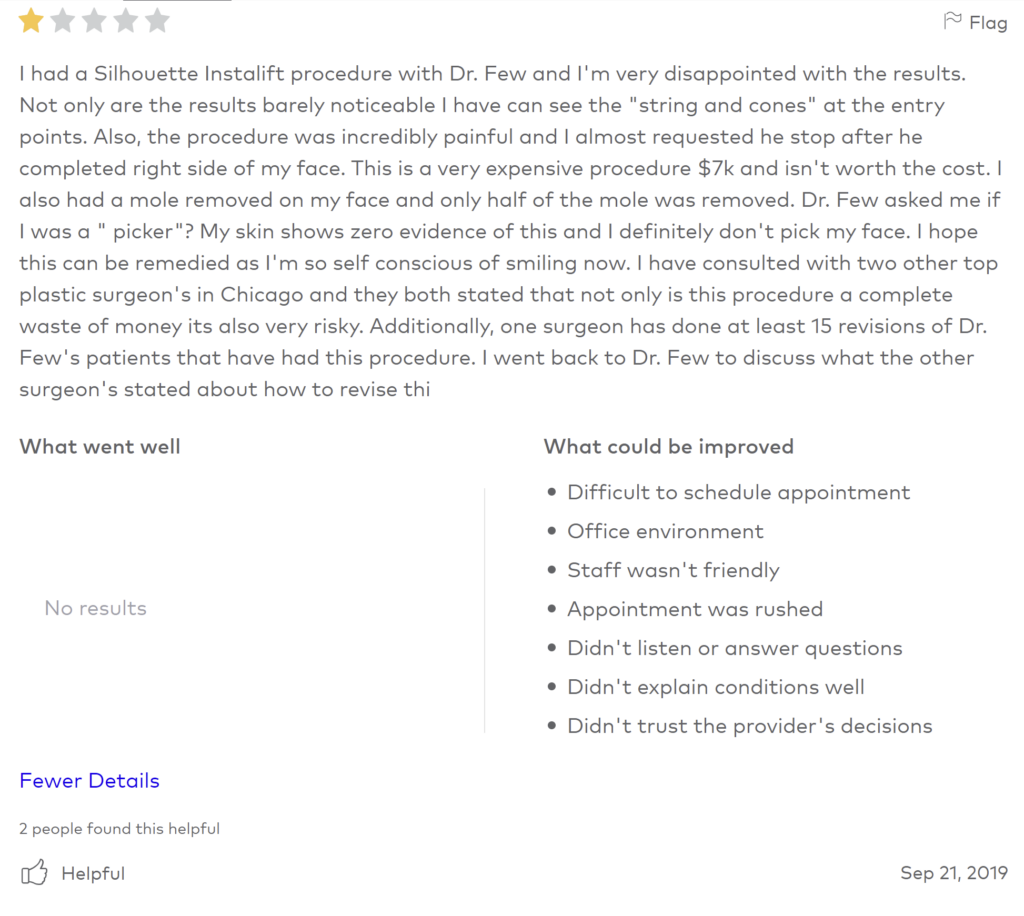
Task: Click the 'What went well' heading
Action: point(100,447)
